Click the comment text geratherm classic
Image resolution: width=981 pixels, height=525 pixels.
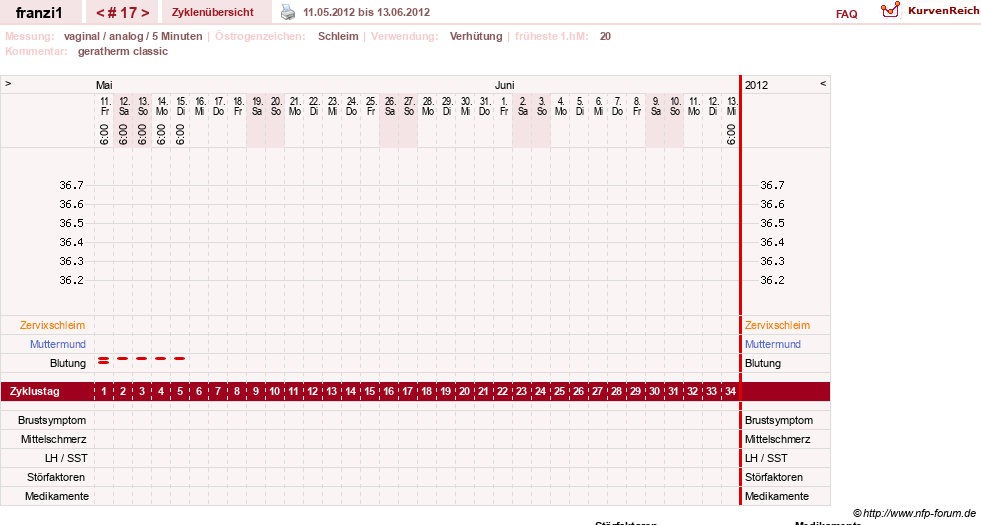[x=123, y=51]
